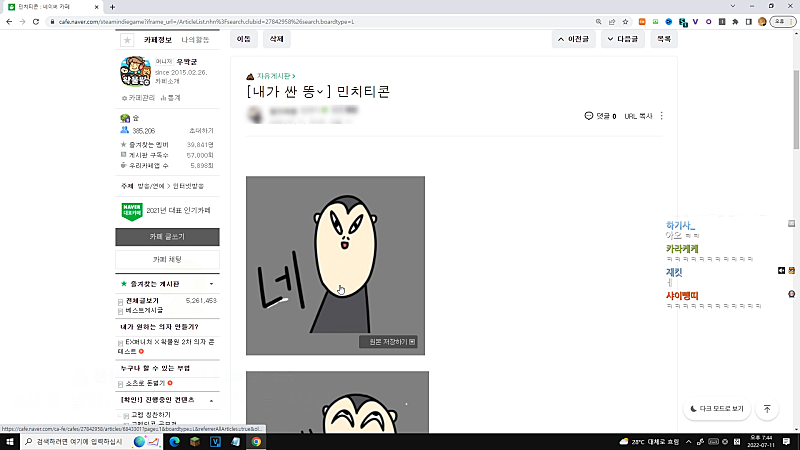The image size is (800, 450).
Task: Open the blue V app on taskbar
Action: [215, 442]
